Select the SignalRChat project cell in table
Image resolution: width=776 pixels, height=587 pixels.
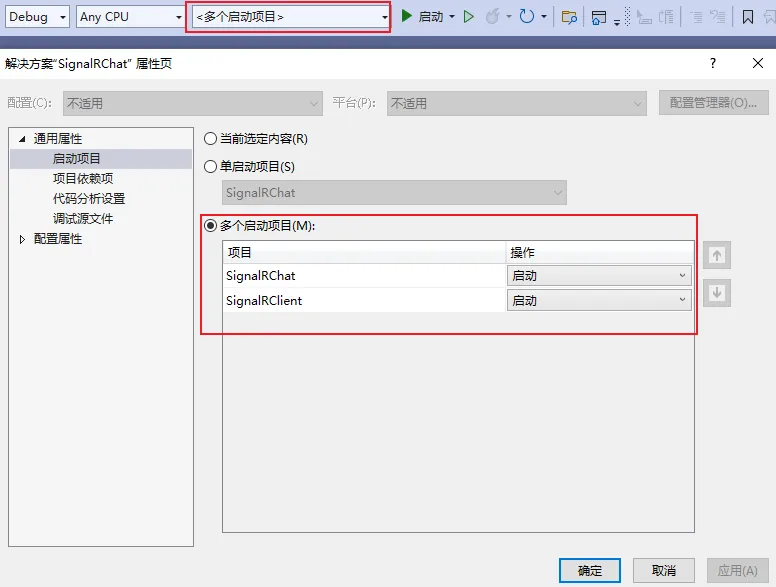point(364,276)
